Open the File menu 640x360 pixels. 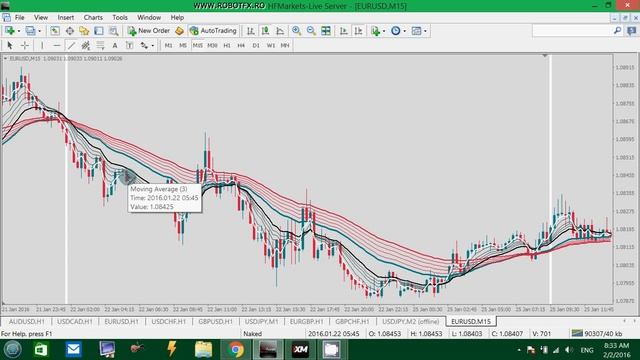20,18
